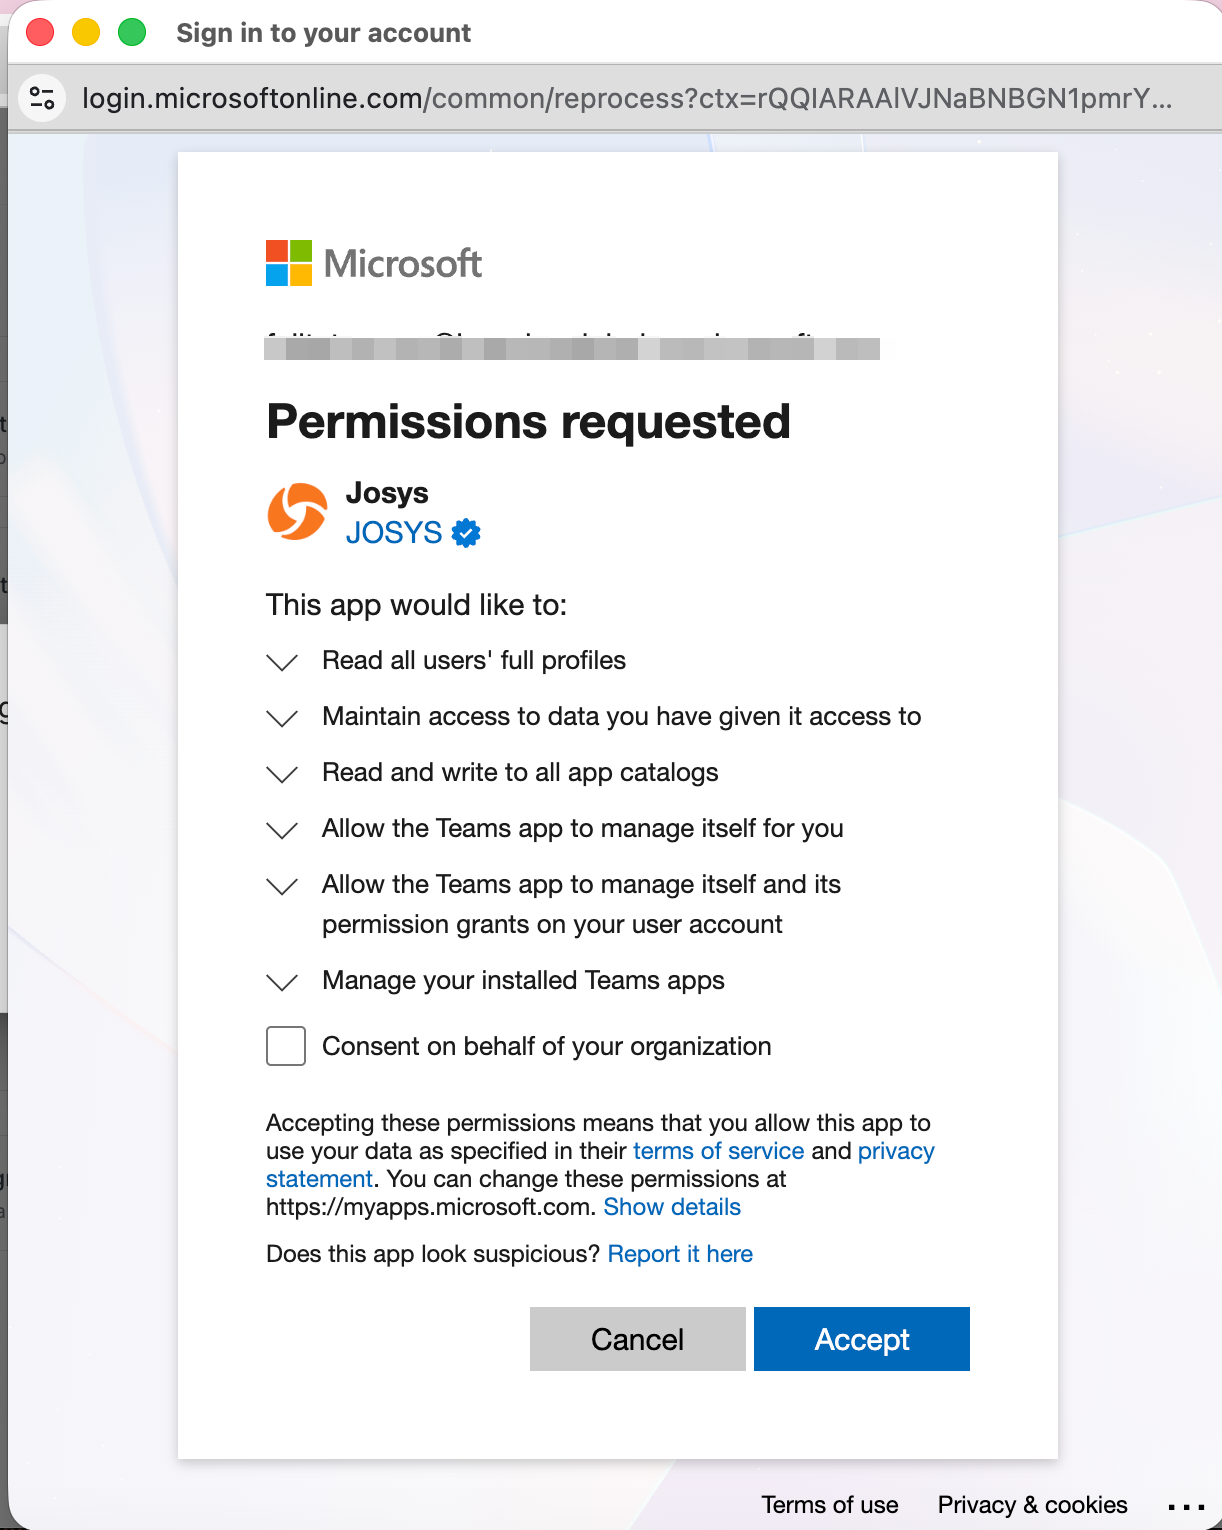Expand Read all users' full profiles
Image resolution: width=1222 pixels, height=1530 pixels.
coord(283,662)
